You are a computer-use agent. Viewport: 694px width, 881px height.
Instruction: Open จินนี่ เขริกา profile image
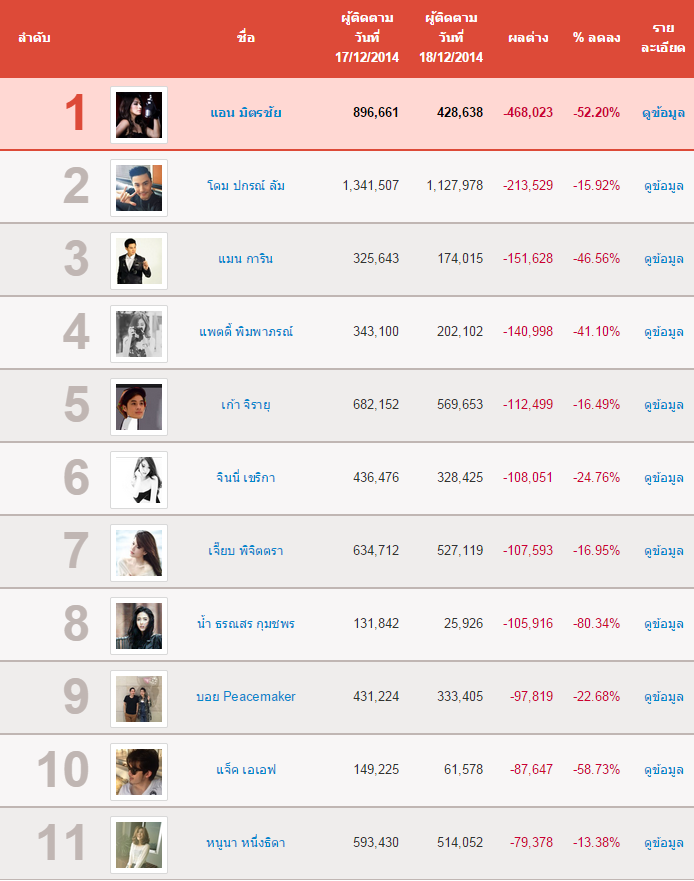pos(139,480)
